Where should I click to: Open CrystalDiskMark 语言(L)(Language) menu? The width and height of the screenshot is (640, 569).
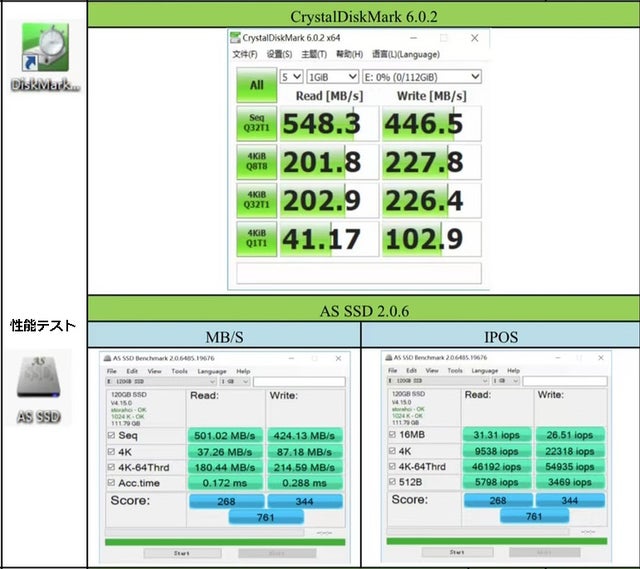tap(406, 54)
